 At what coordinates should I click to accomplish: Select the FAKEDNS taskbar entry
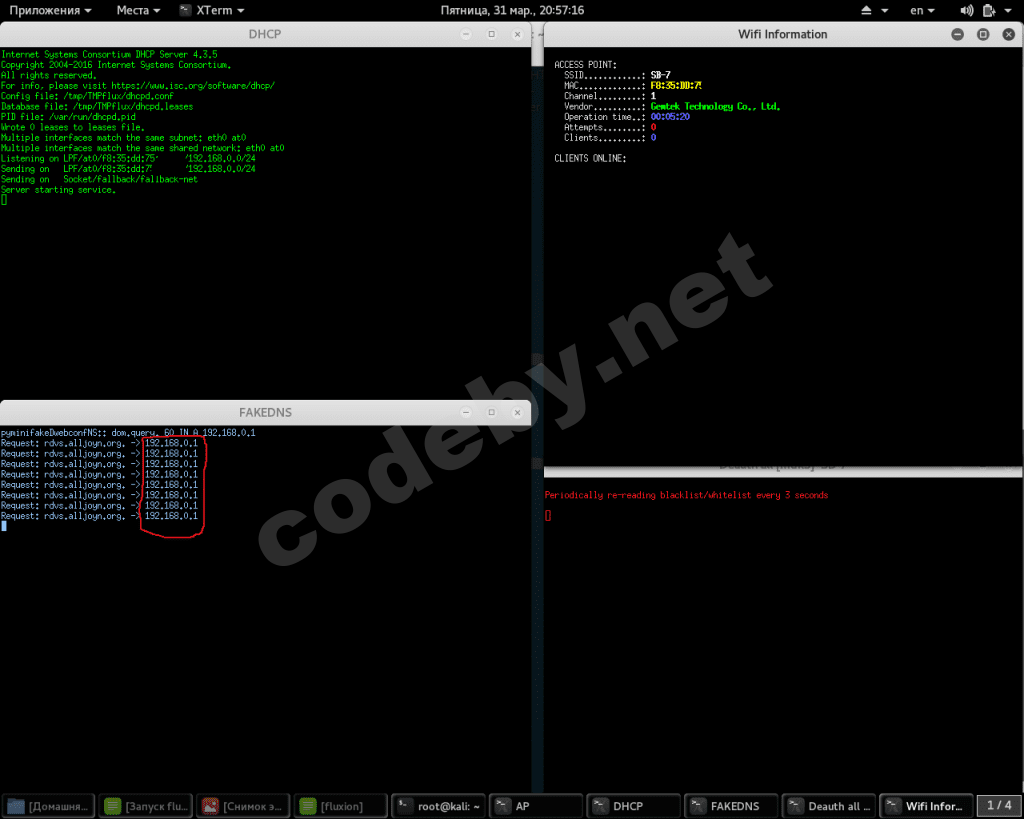coord(731,806)
